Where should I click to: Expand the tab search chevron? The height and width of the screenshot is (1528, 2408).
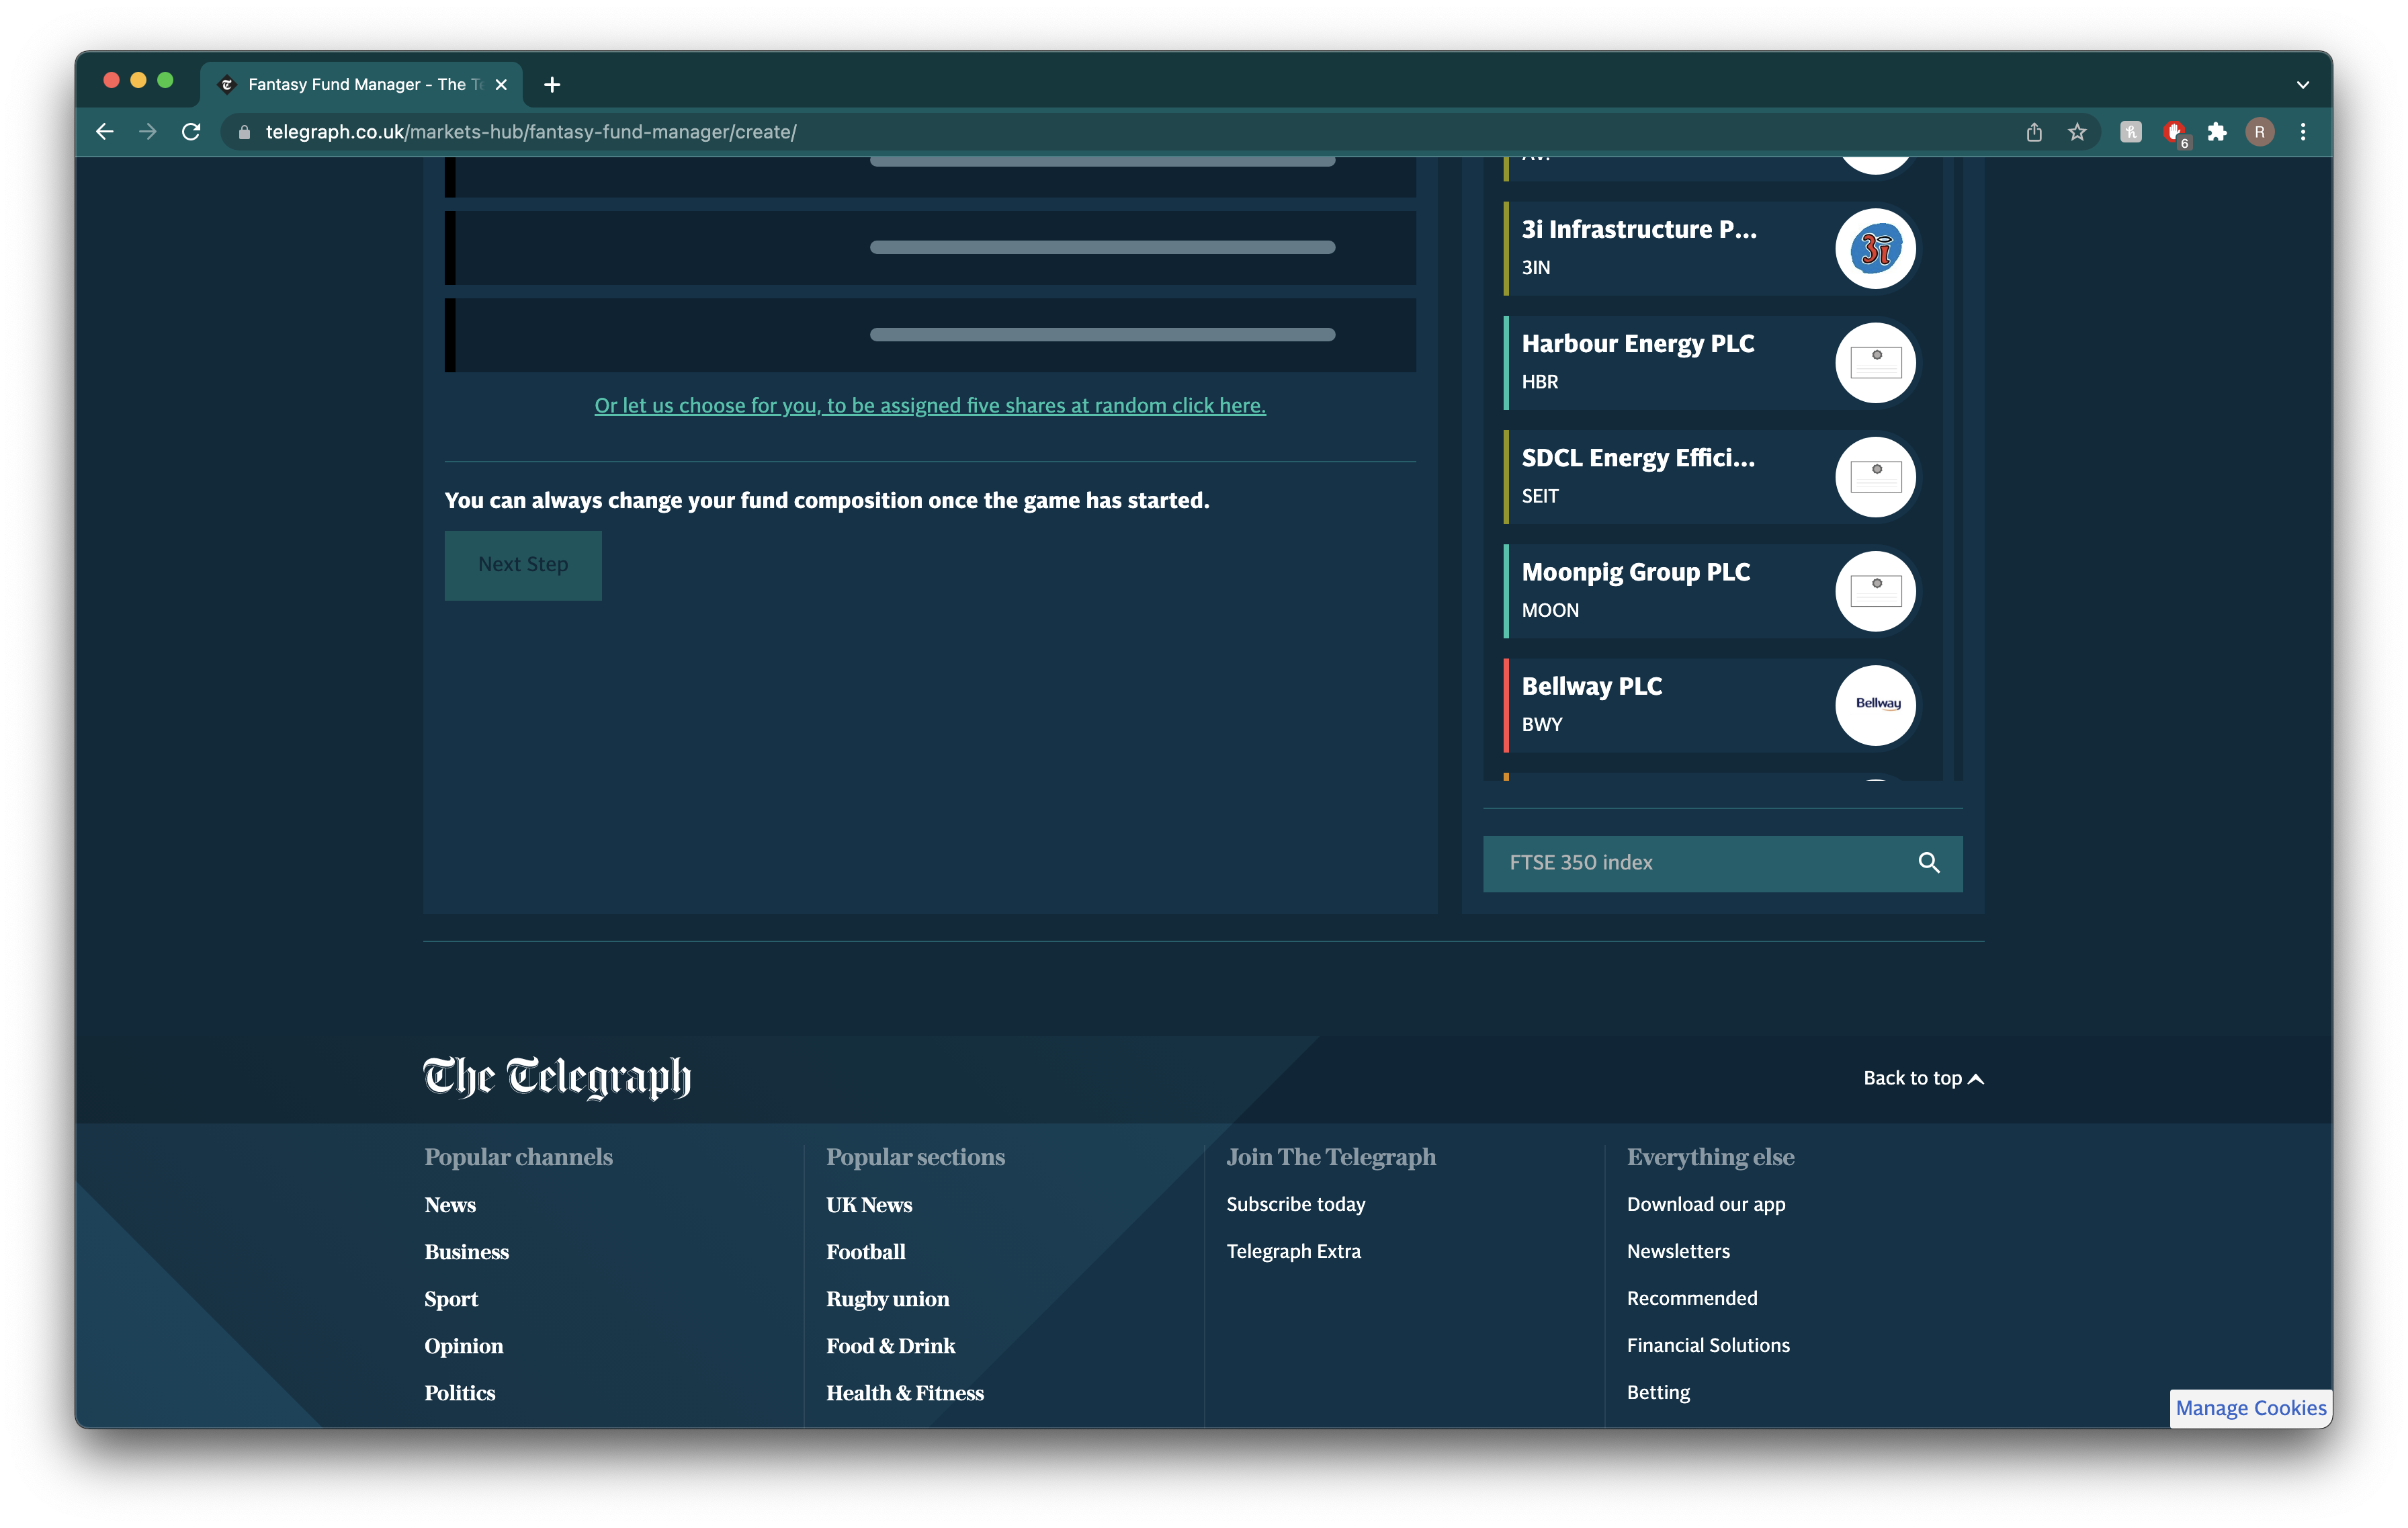click(x=2302, y=85)
